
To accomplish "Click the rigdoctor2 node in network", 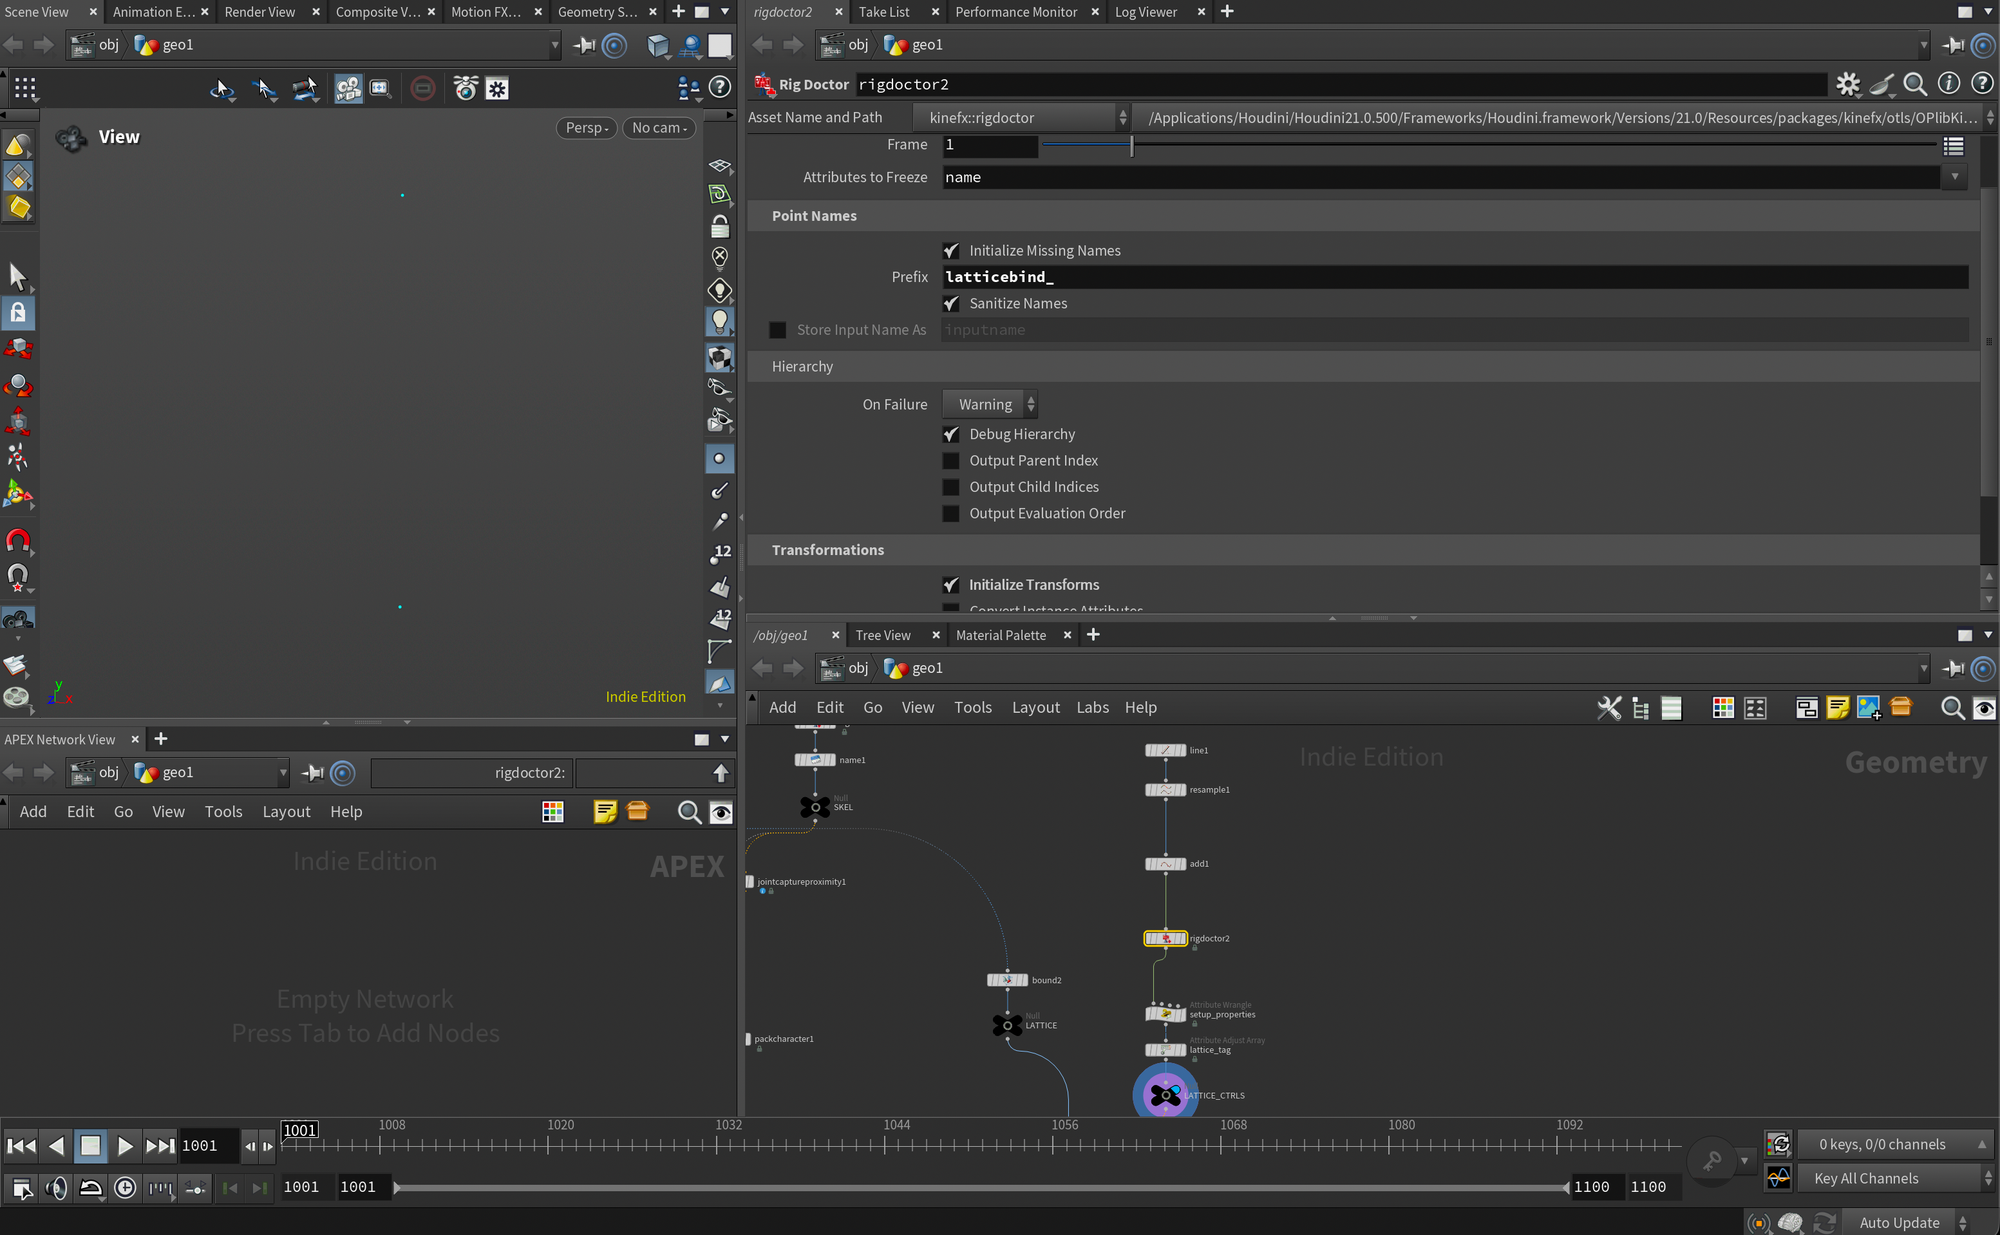I will [1165, 938].
